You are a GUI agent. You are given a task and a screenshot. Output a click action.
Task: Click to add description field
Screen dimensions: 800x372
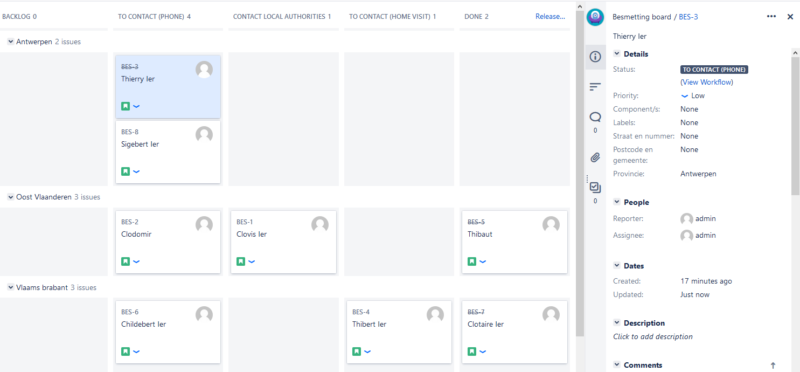click(x=653, y=337)
